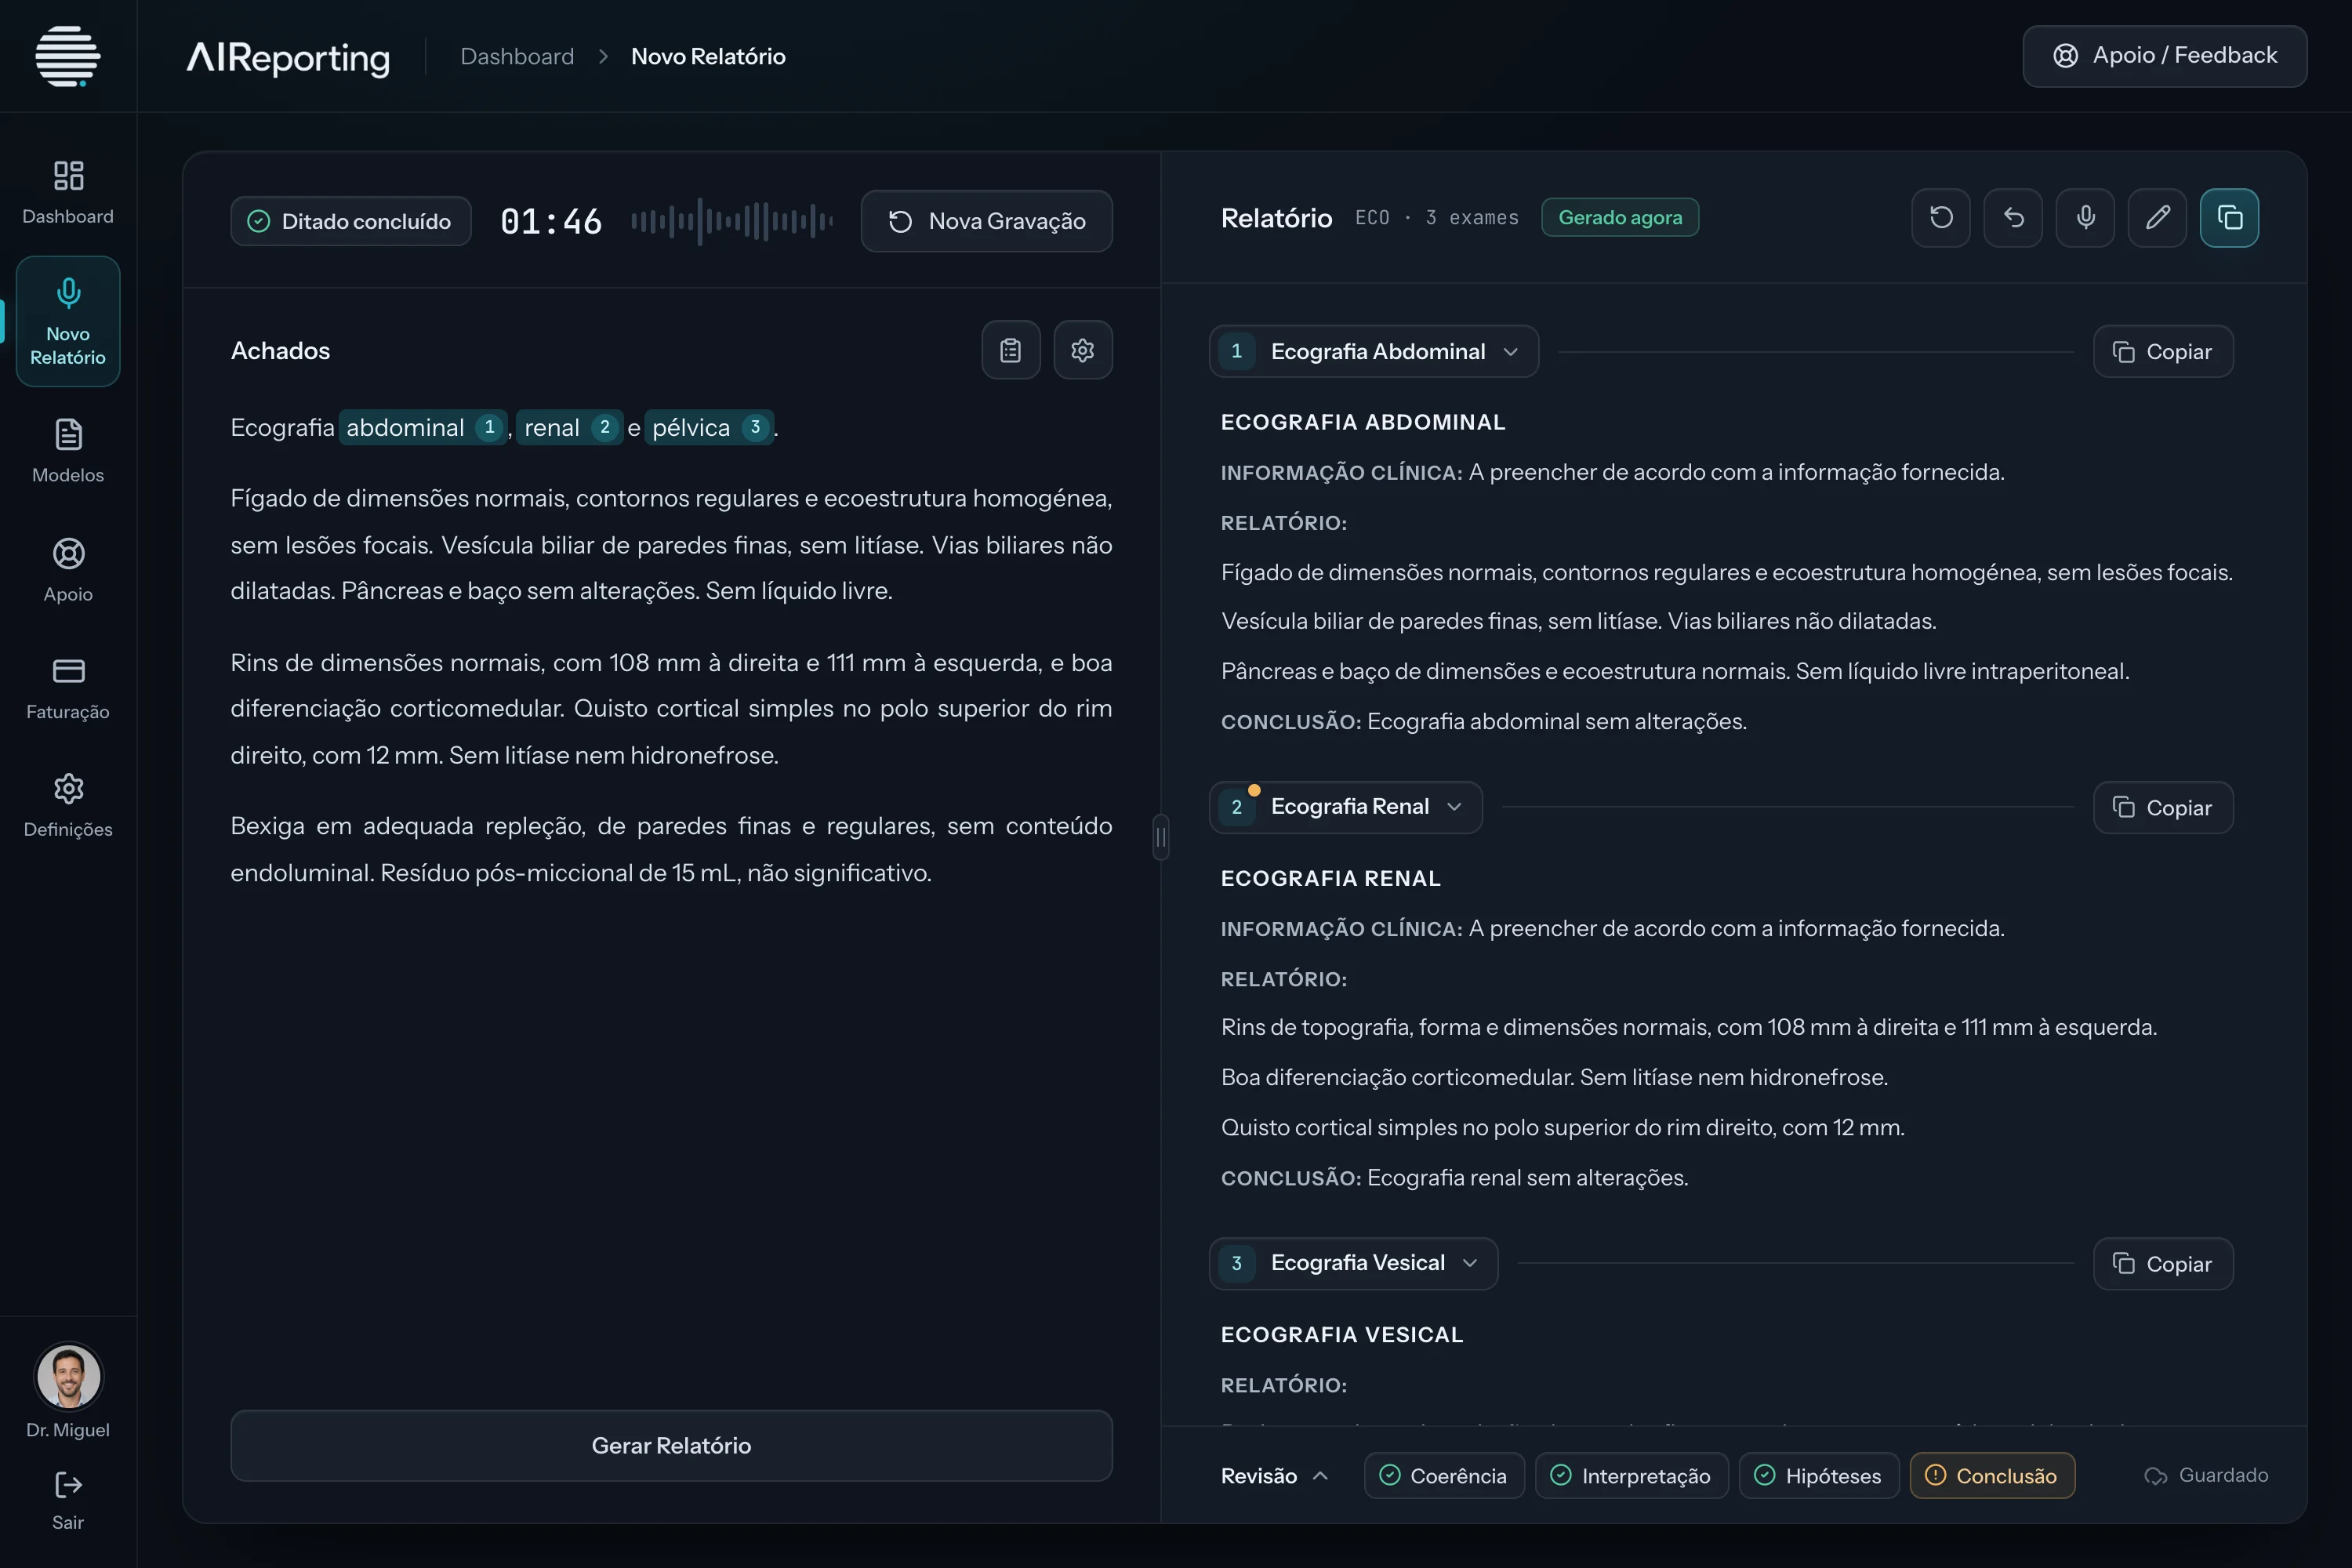
Task: Select the pélvica exam tag 3
Action: coord(709,427)
